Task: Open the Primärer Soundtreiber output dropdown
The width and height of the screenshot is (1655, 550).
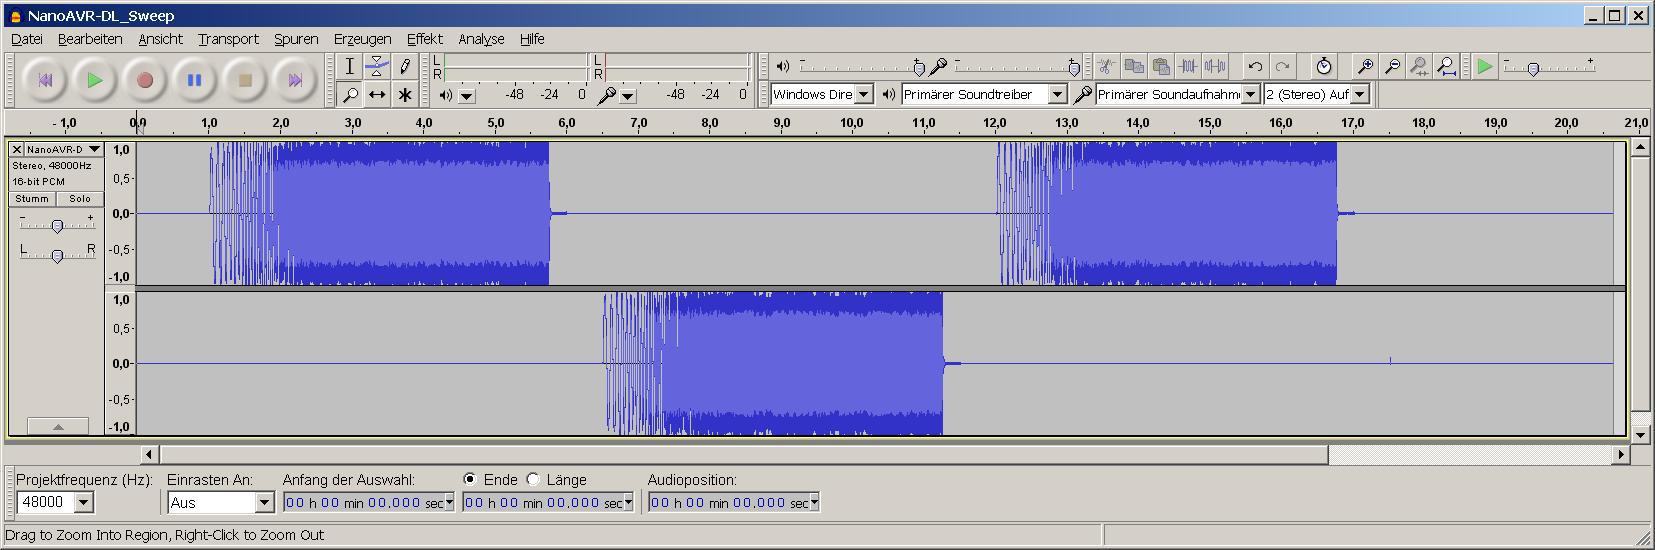Action: (1057, 94)
